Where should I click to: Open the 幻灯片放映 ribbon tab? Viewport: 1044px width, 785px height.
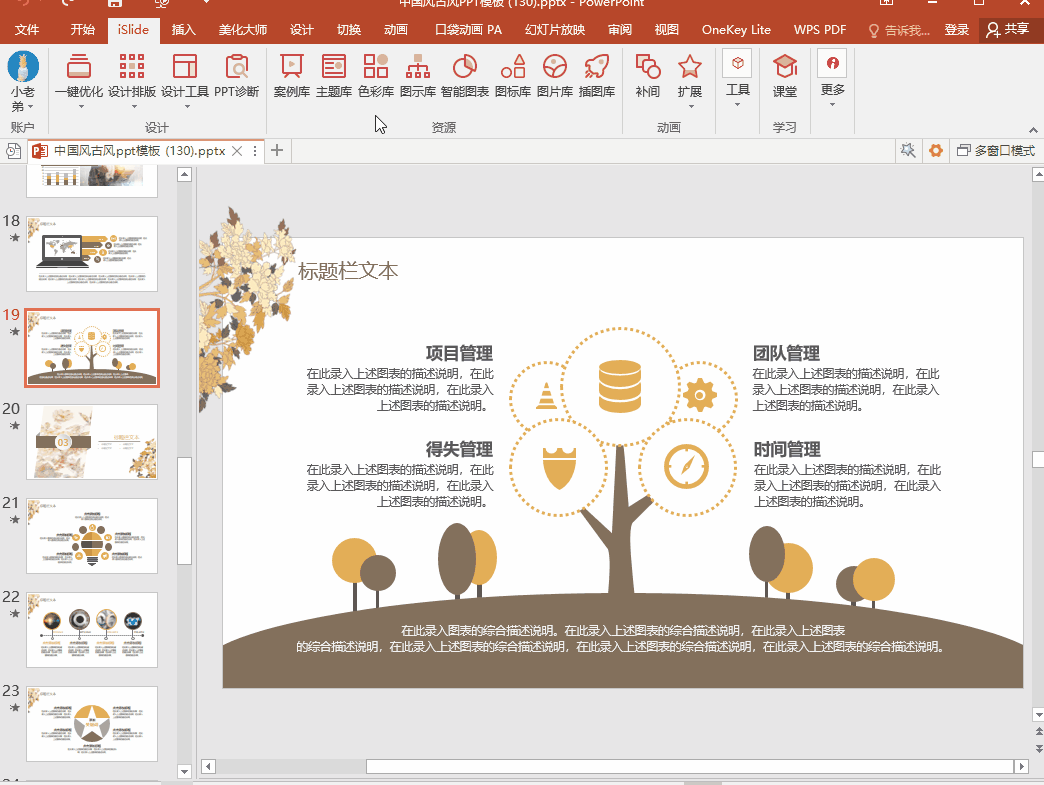(x=555, y=30)
